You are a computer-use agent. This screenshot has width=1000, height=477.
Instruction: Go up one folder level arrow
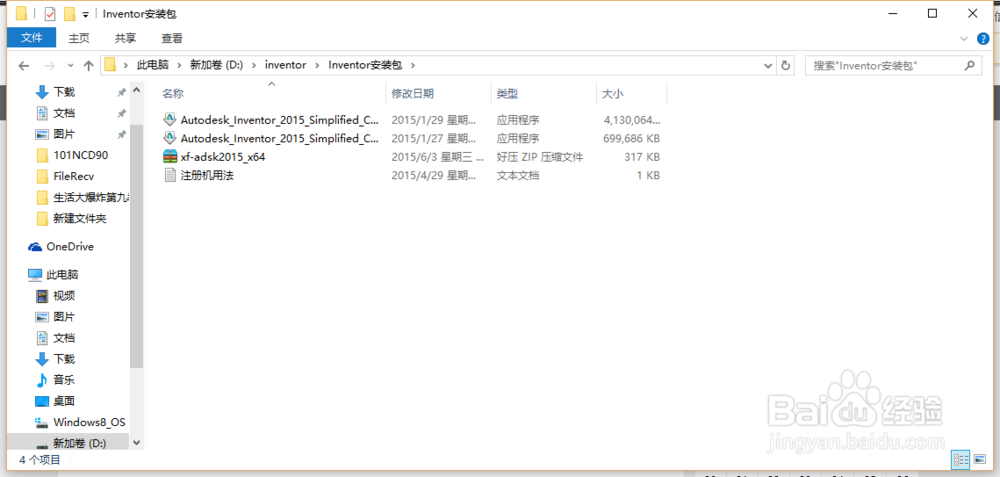tap(89, 65)
